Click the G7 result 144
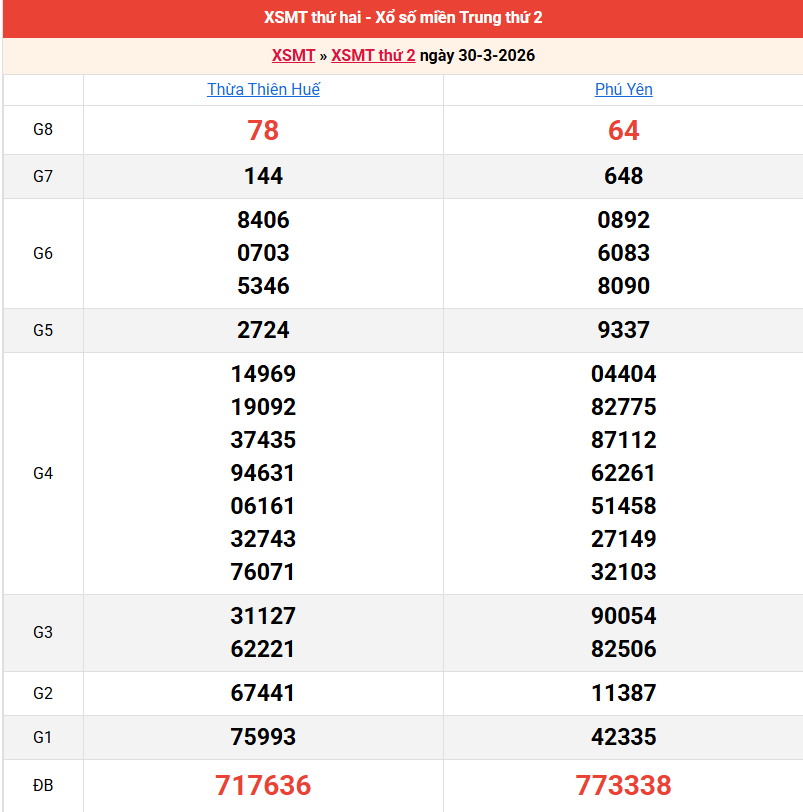The width and height of the screenshot is (803, 812). pyautogui.click(x=262, y=176)
